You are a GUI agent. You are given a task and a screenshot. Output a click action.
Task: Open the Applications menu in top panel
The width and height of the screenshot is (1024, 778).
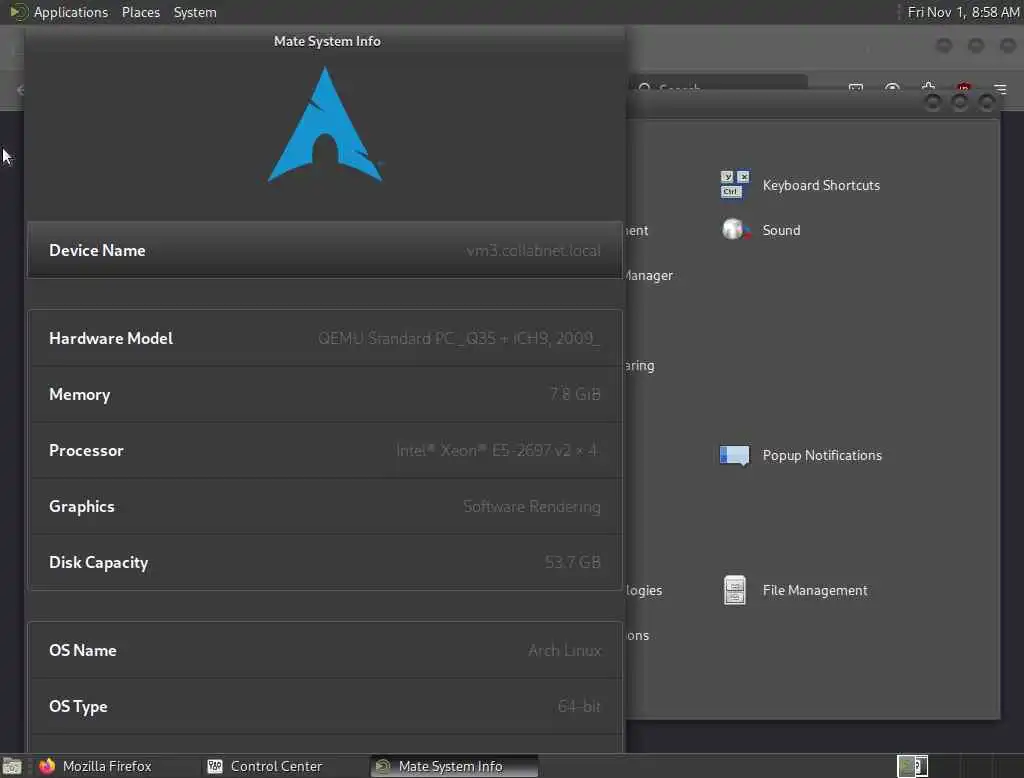tap(71, 12)
